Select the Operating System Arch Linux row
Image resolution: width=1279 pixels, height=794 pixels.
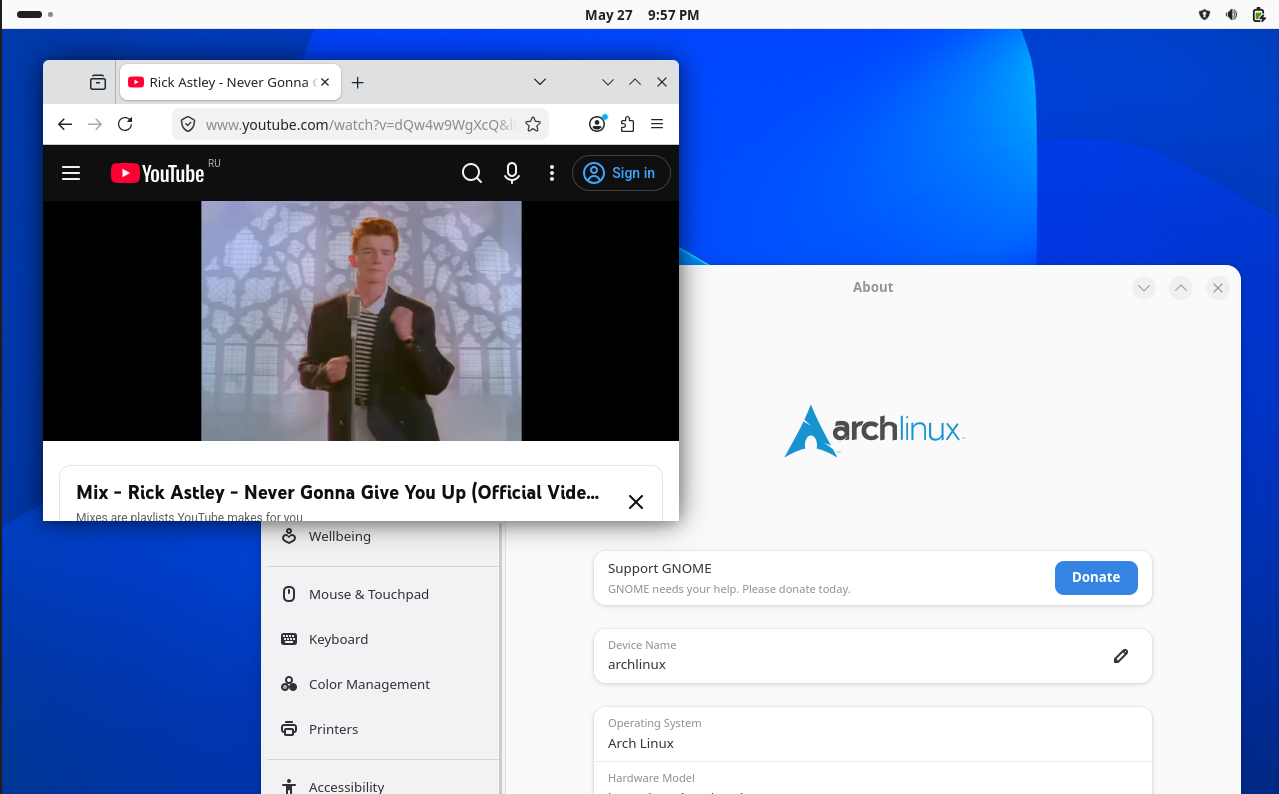pyautogui.click(x=873, y=734)
